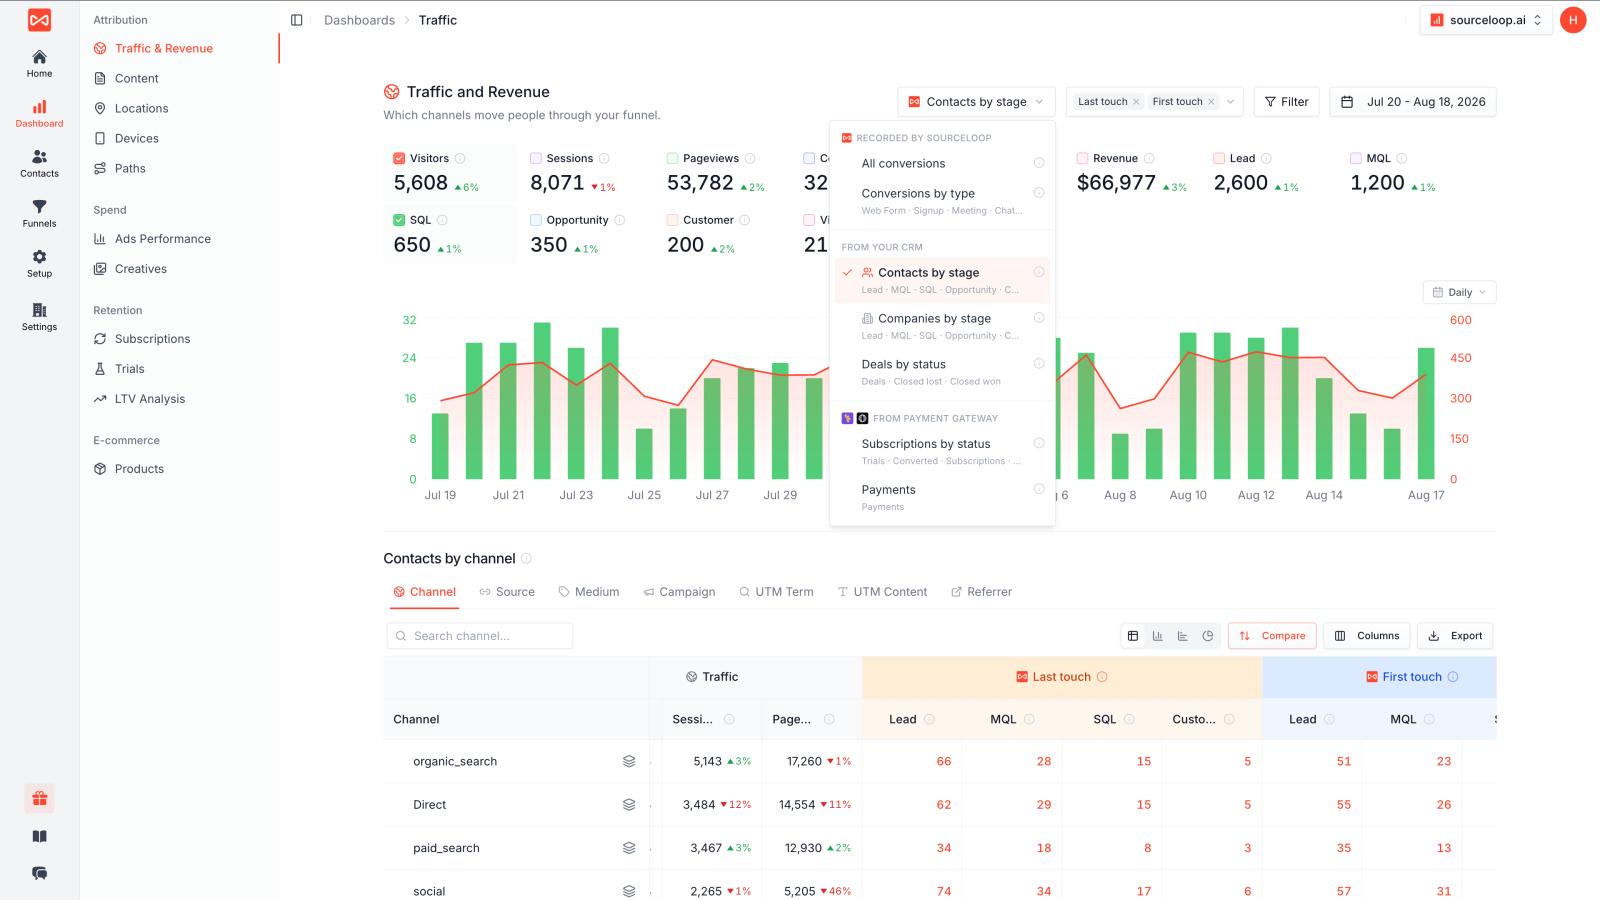This screenshot has width=1600, height=900.
Task: Toggle the Pageviews metric checkbox
Action: pos(672,158)
